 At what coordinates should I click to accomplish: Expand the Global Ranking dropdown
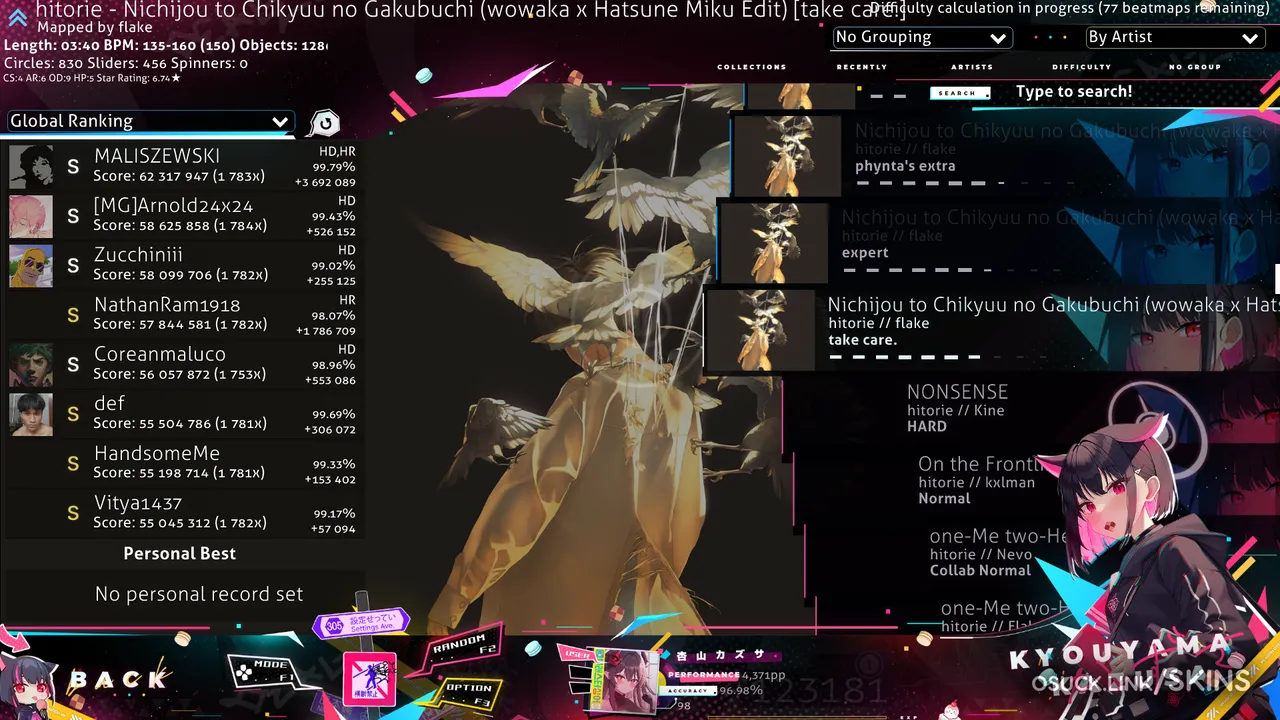[150, 121]
